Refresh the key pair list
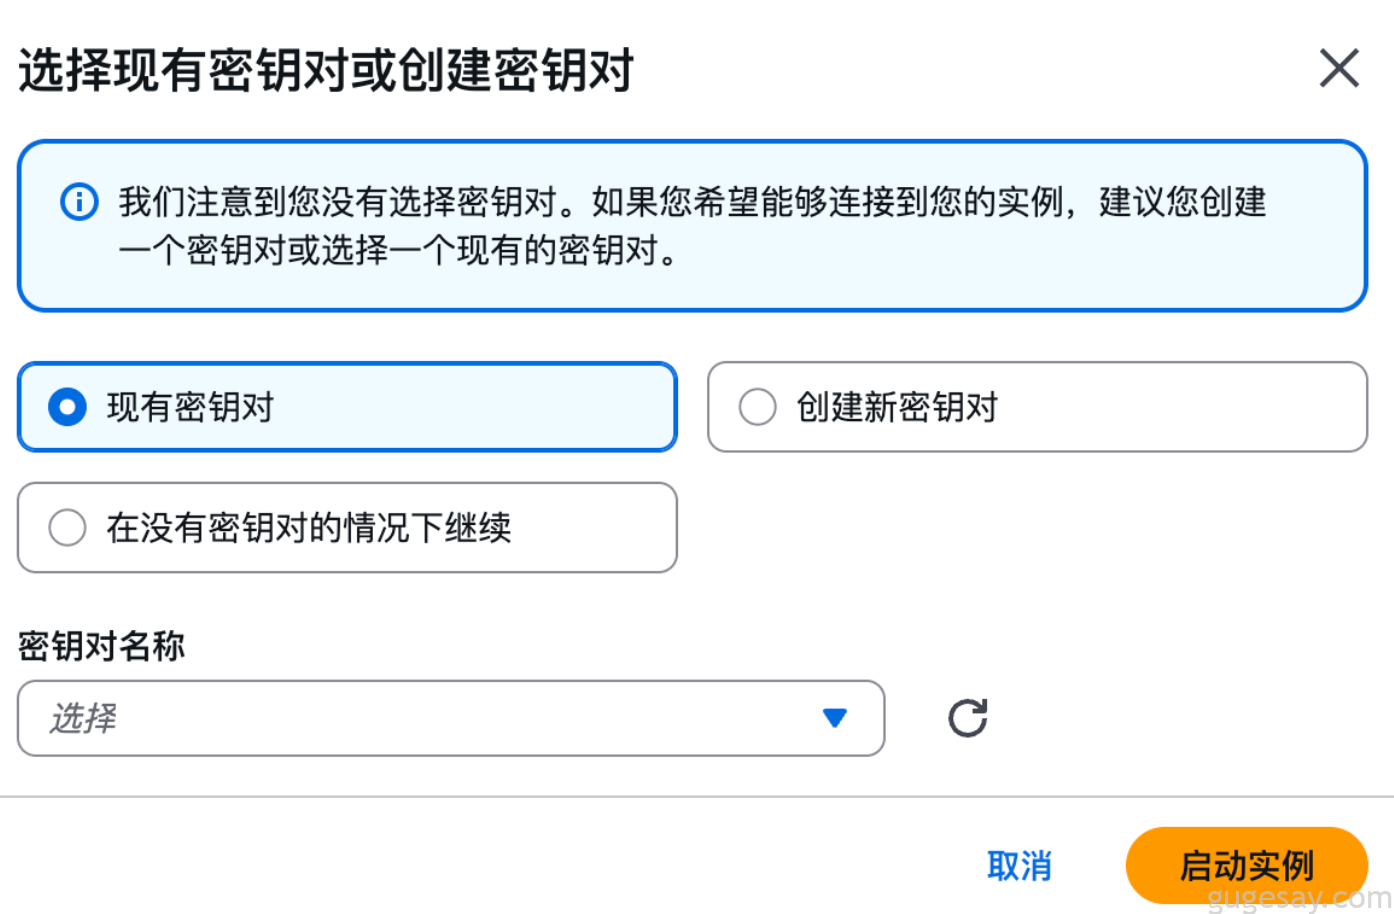1394x914 pixels. click(x=967, y=718)
